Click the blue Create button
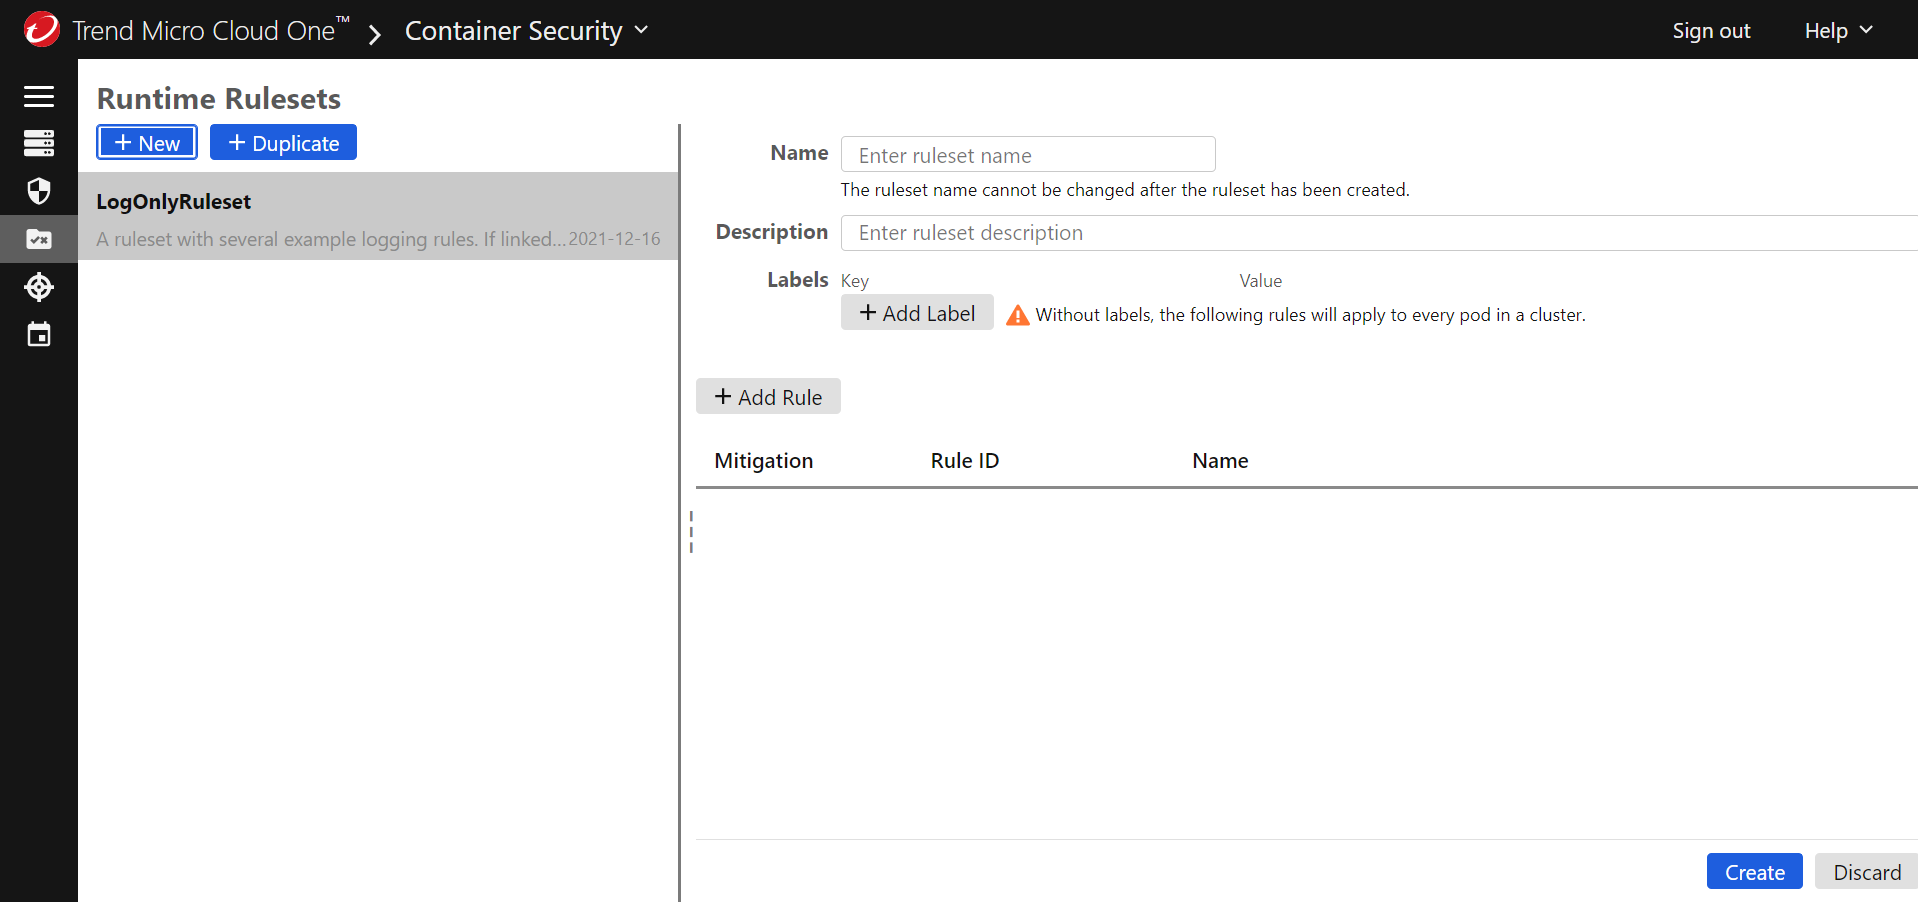The image size is (1918, 902). click(x=1754, y=872)
